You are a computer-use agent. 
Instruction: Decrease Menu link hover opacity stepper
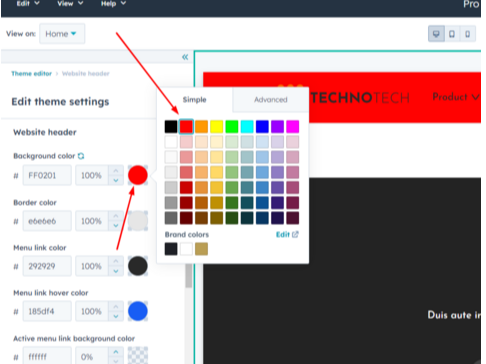point(116,316)
